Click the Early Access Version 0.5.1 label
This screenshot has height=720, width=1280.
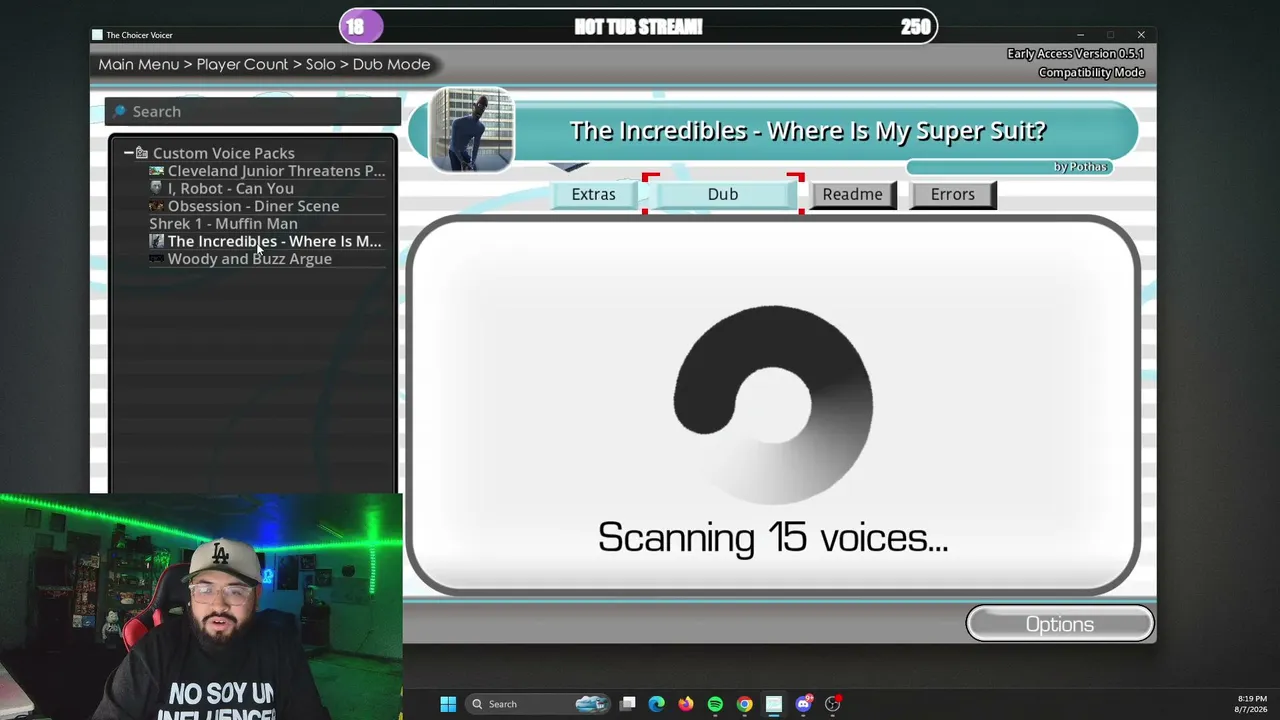tap(1076, 54)
